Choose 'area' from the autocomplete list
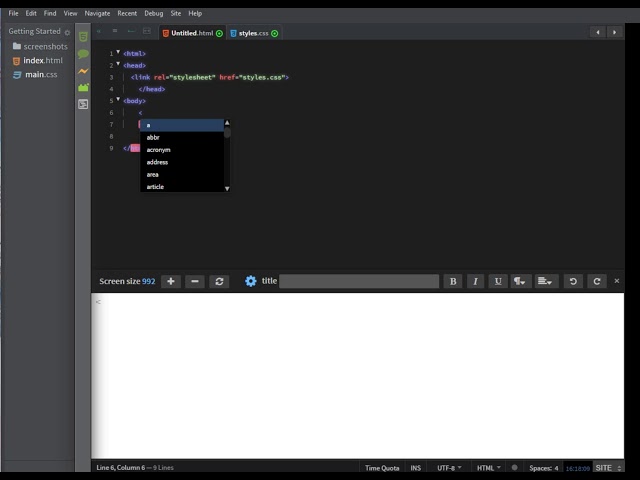 [x=182, y=174]
